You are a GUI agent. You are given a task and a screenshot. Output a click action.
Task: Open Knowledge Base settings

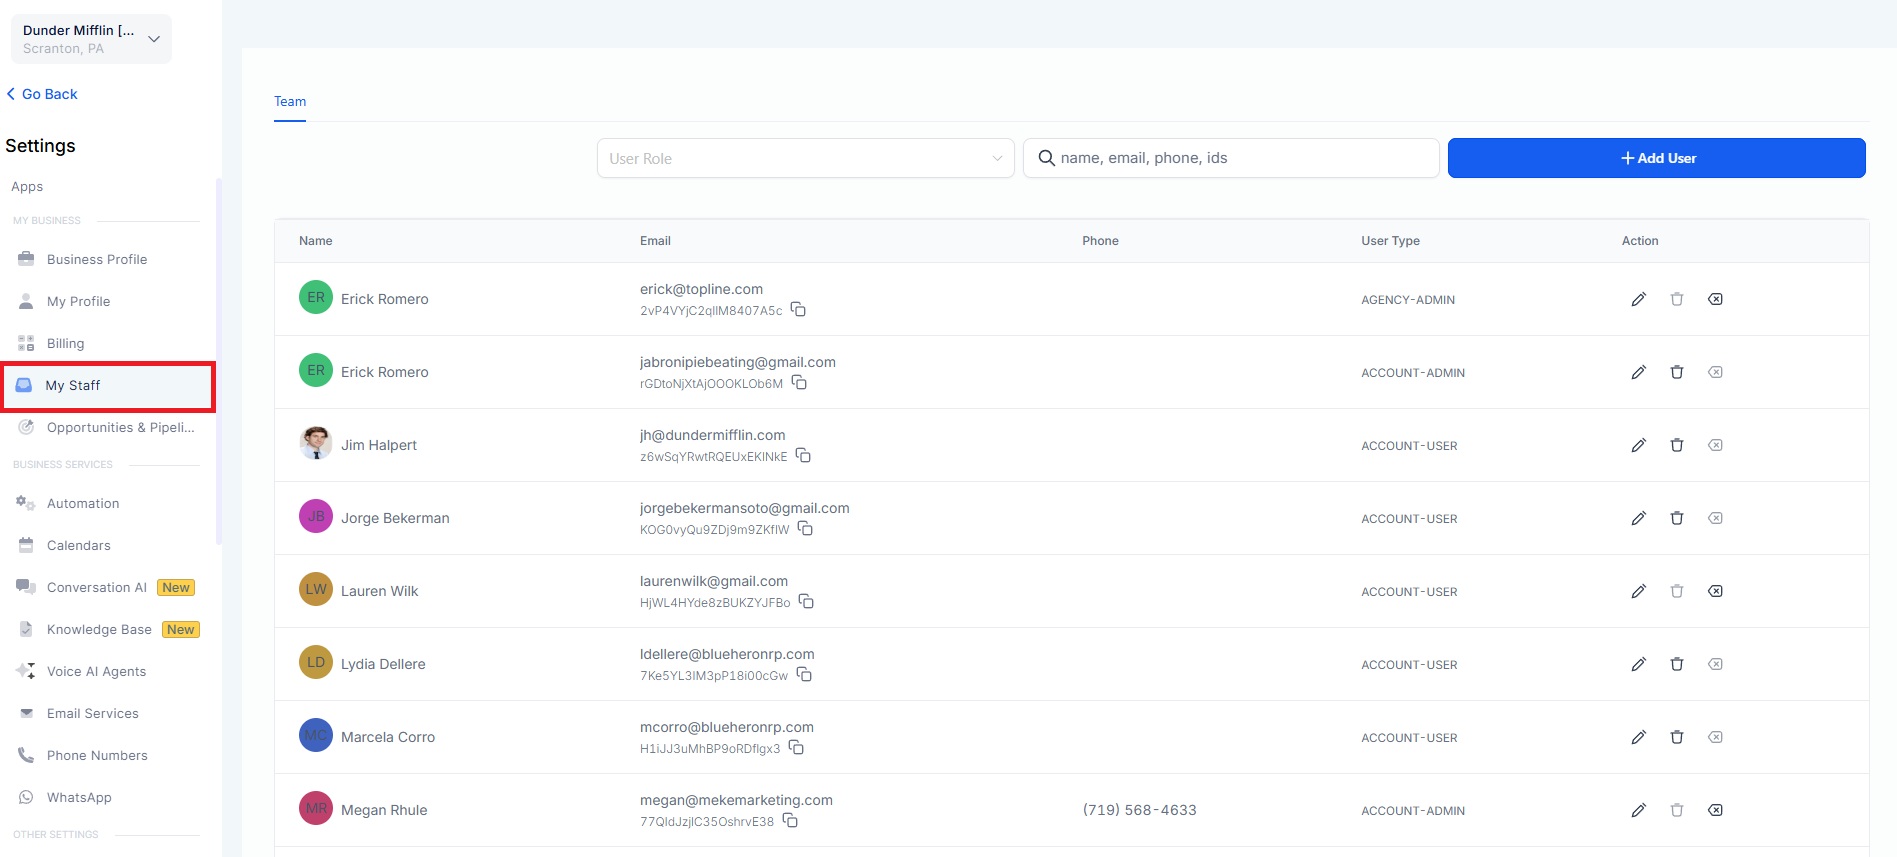pos(99,629)
